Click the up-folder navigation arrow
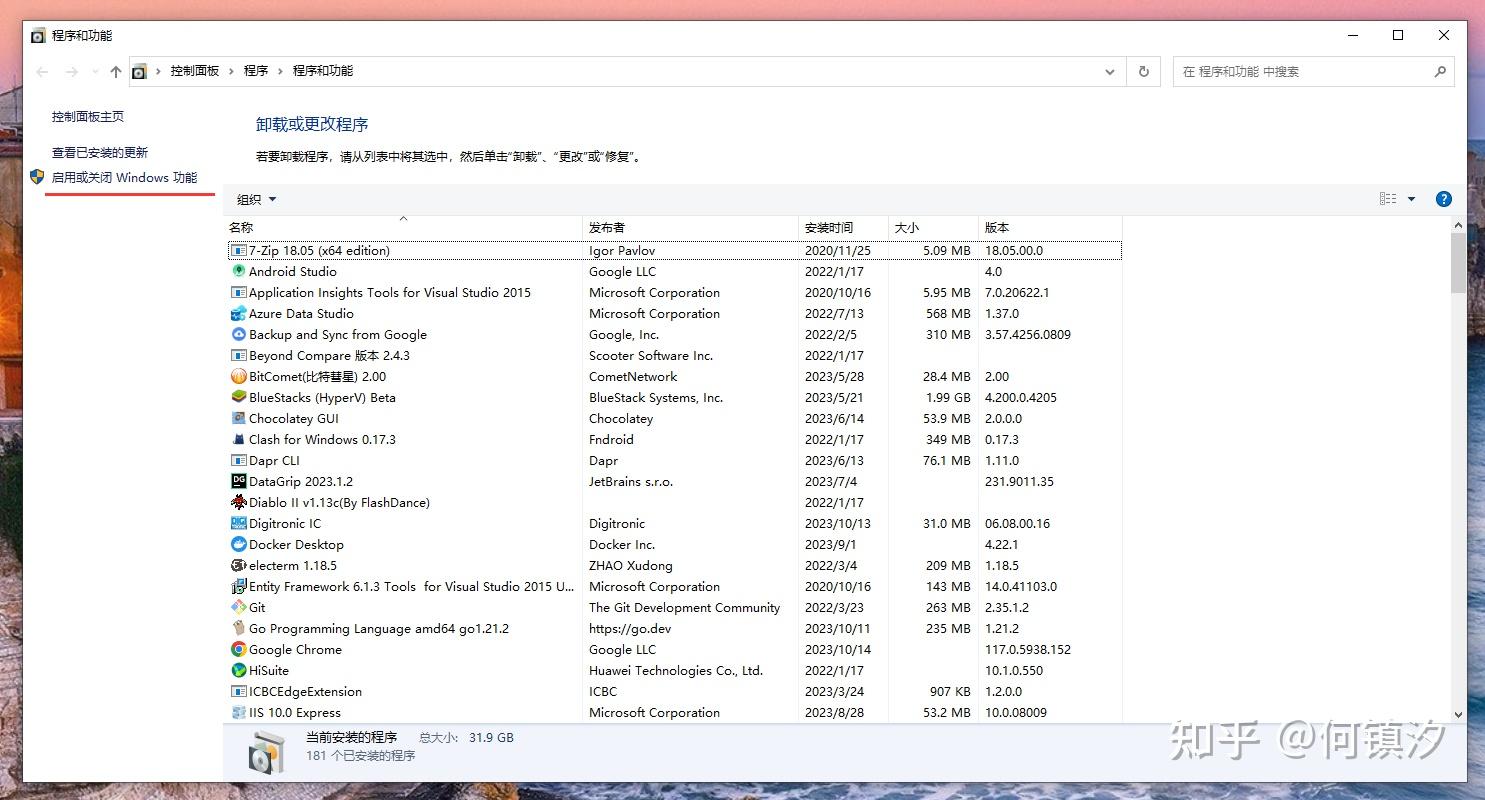 coord(115,71)
